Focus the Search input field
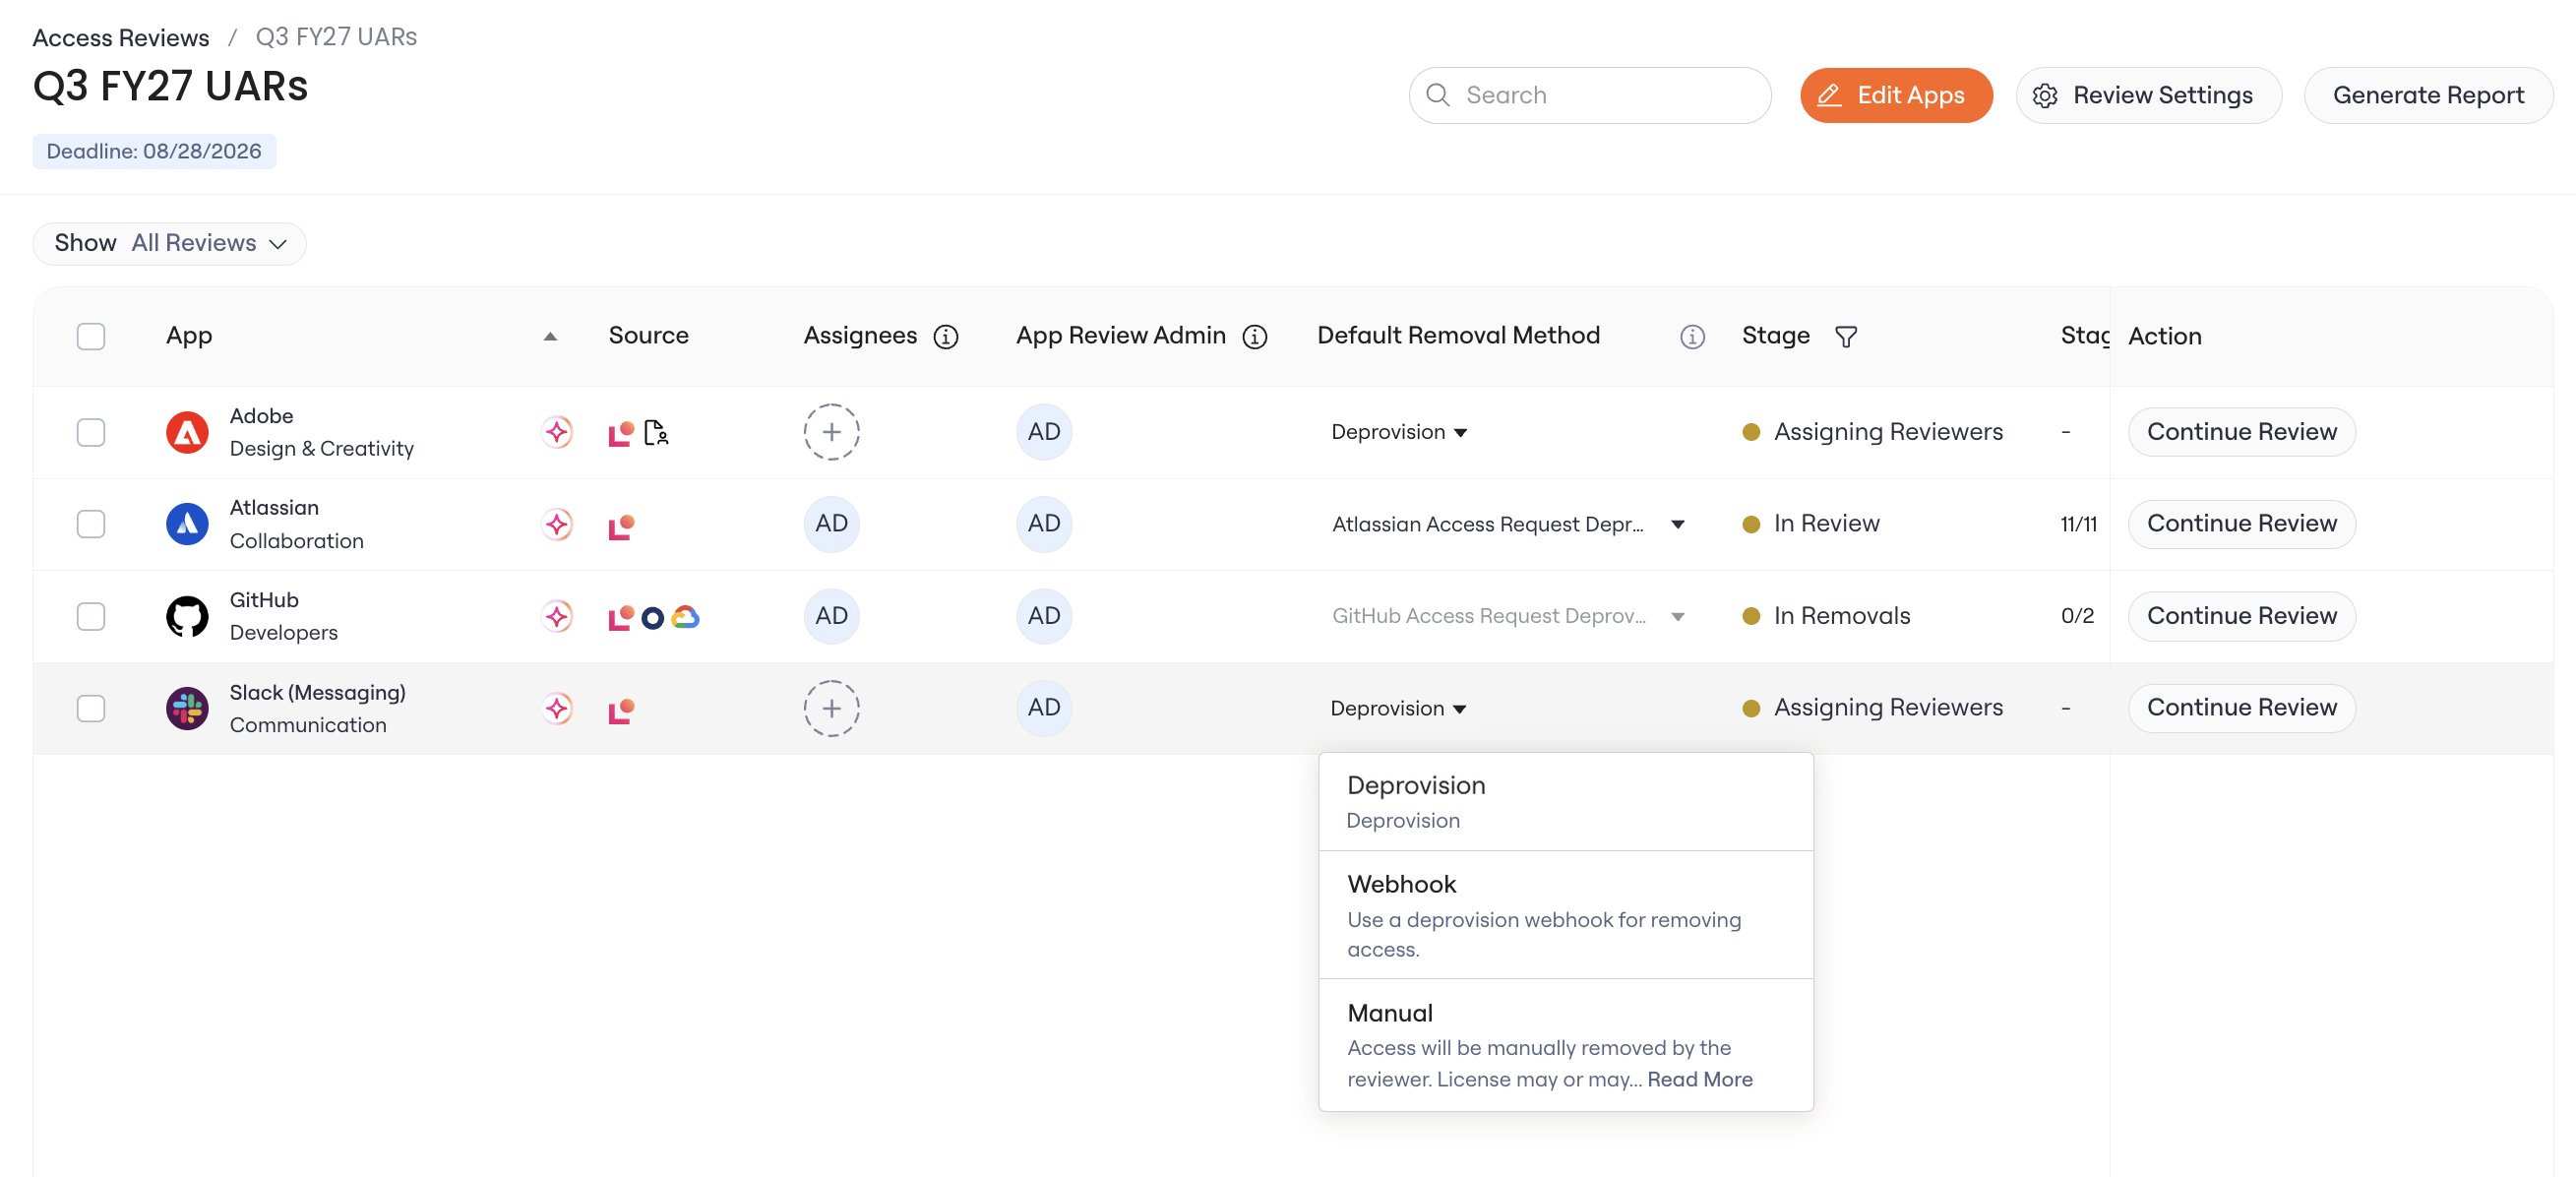This screenshot has height=1177, width=2576. click(x=1590, y=95)
